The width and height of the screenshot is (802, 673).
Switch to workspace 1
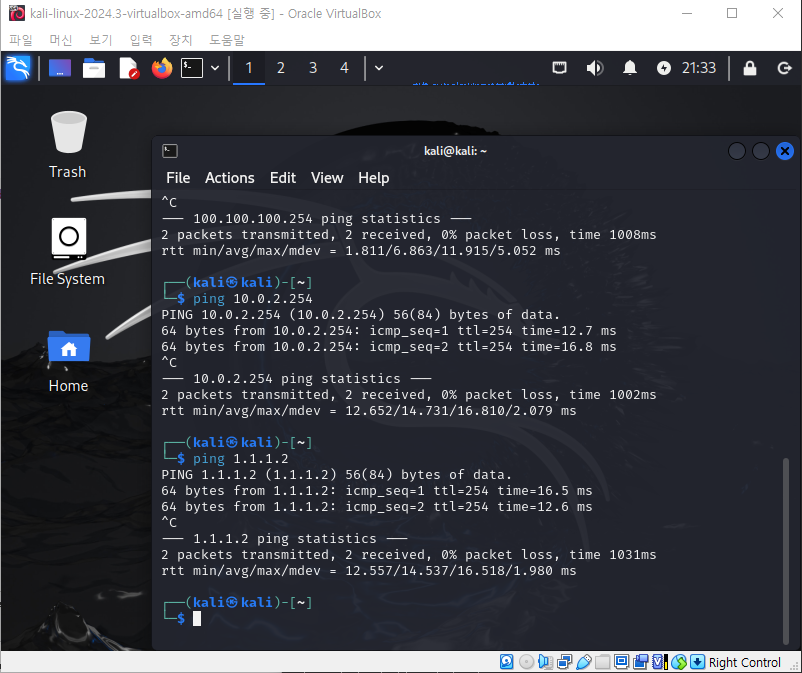pos(249,68)
